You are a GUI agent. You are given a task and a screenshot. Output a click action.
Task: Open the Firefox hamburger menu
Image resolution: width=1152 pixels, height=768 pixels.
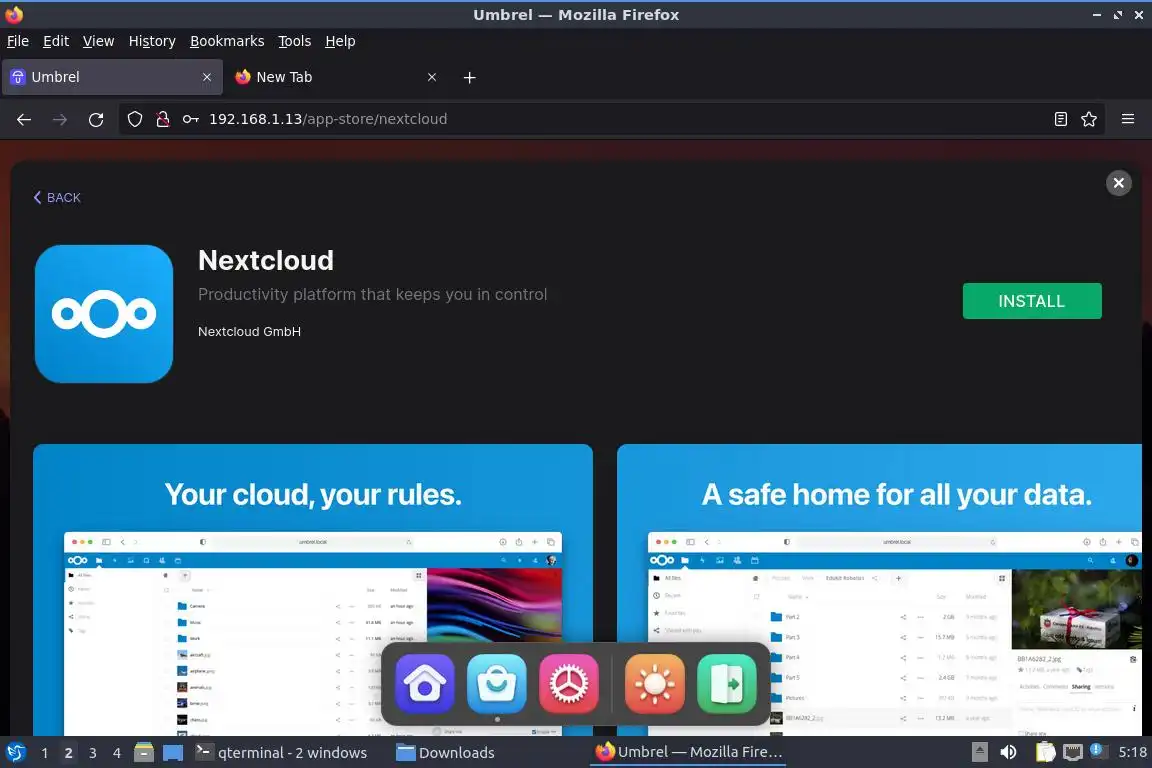[1128, 119]
